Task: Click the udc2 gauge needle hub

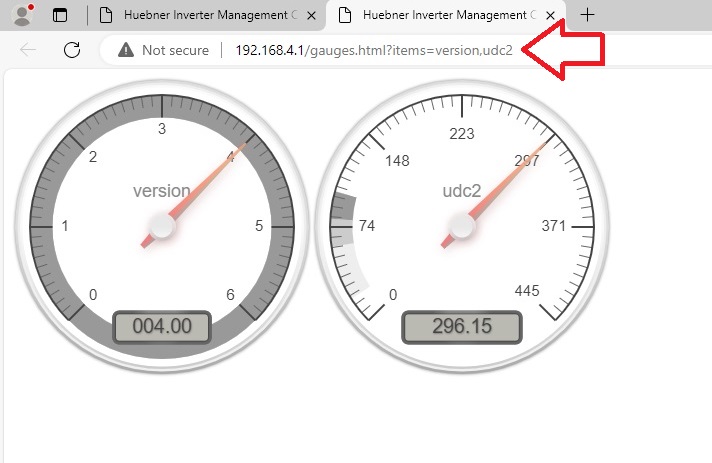Action: 461,226
